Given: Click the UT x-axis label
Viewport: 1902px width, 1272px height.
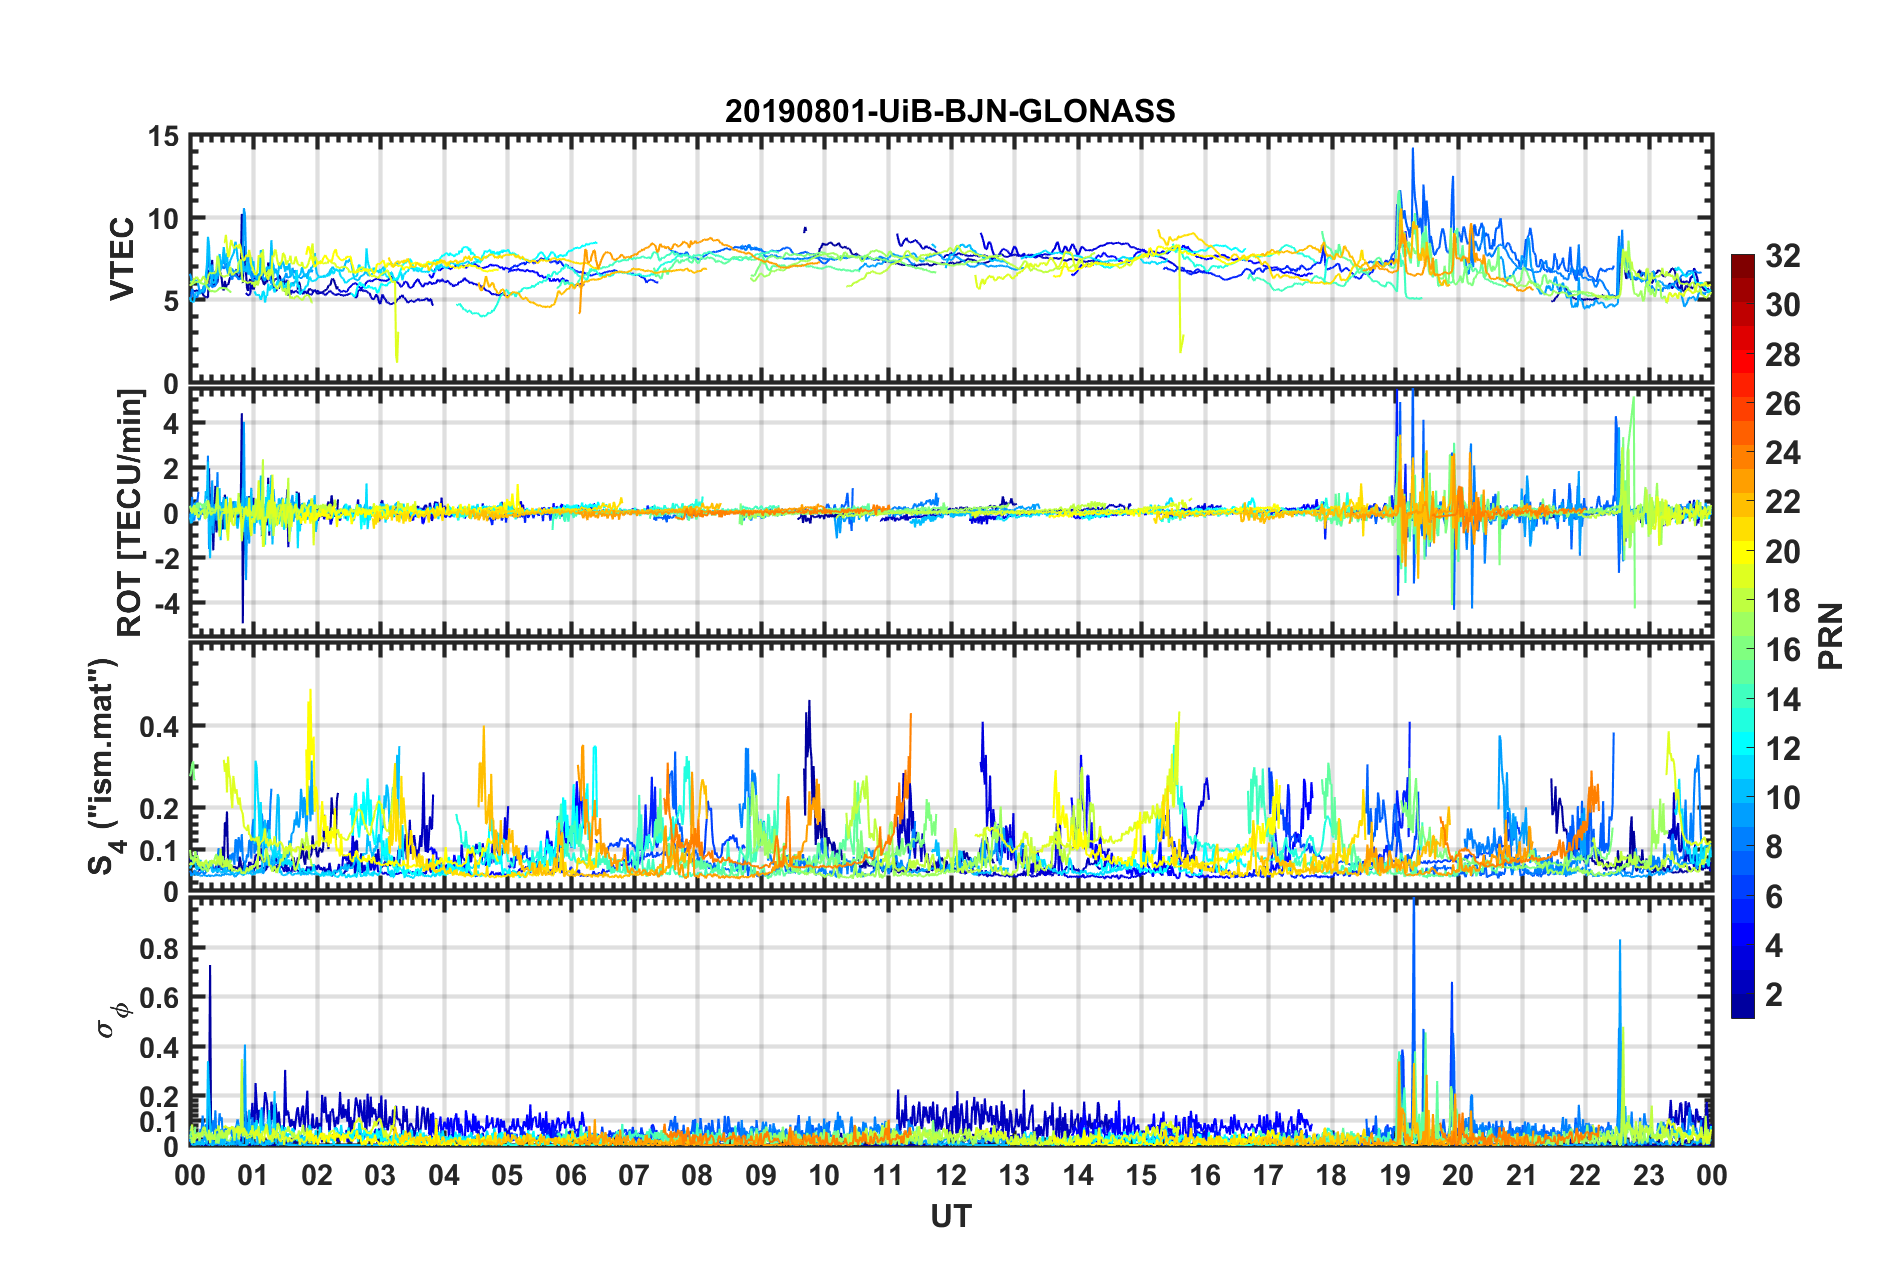Looking at the screenshot, I should click(x=951, y=1215).
